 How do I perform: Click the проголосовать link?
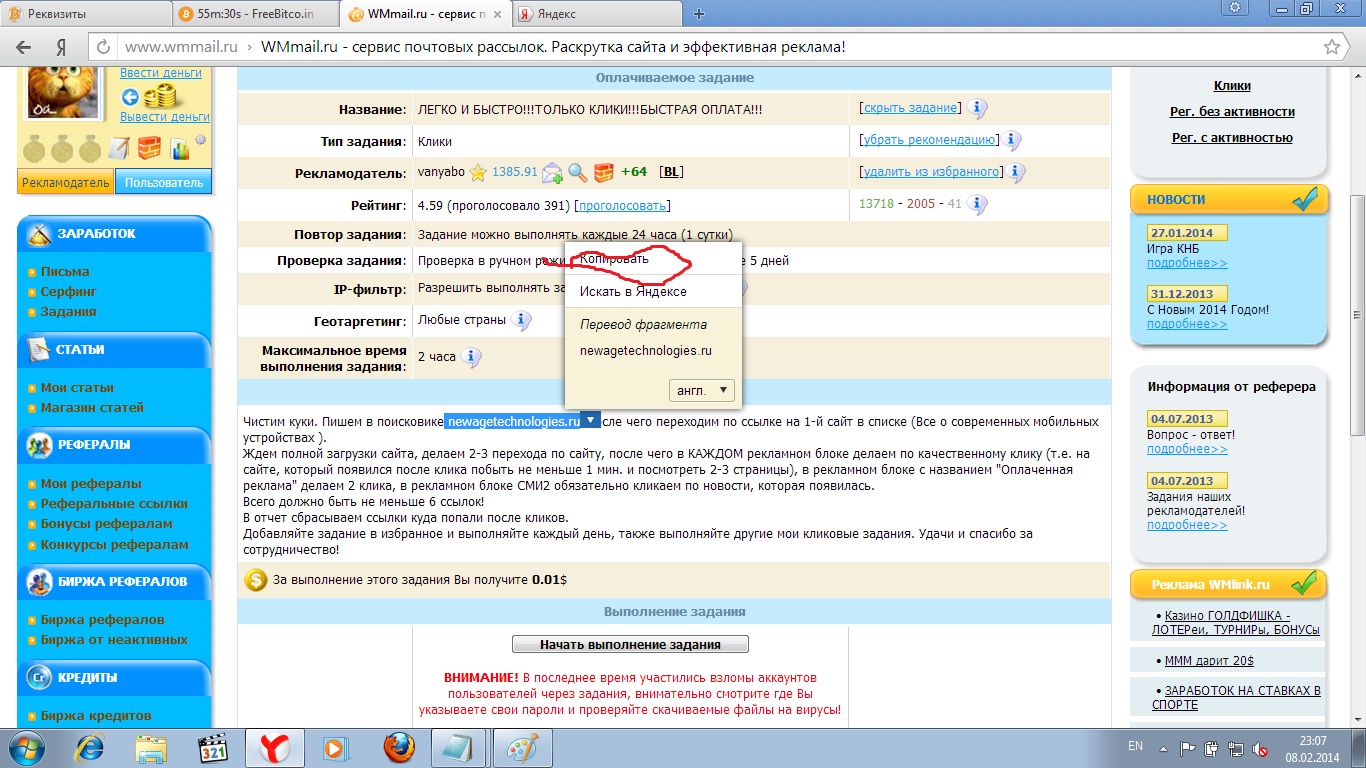coord(622,205)
